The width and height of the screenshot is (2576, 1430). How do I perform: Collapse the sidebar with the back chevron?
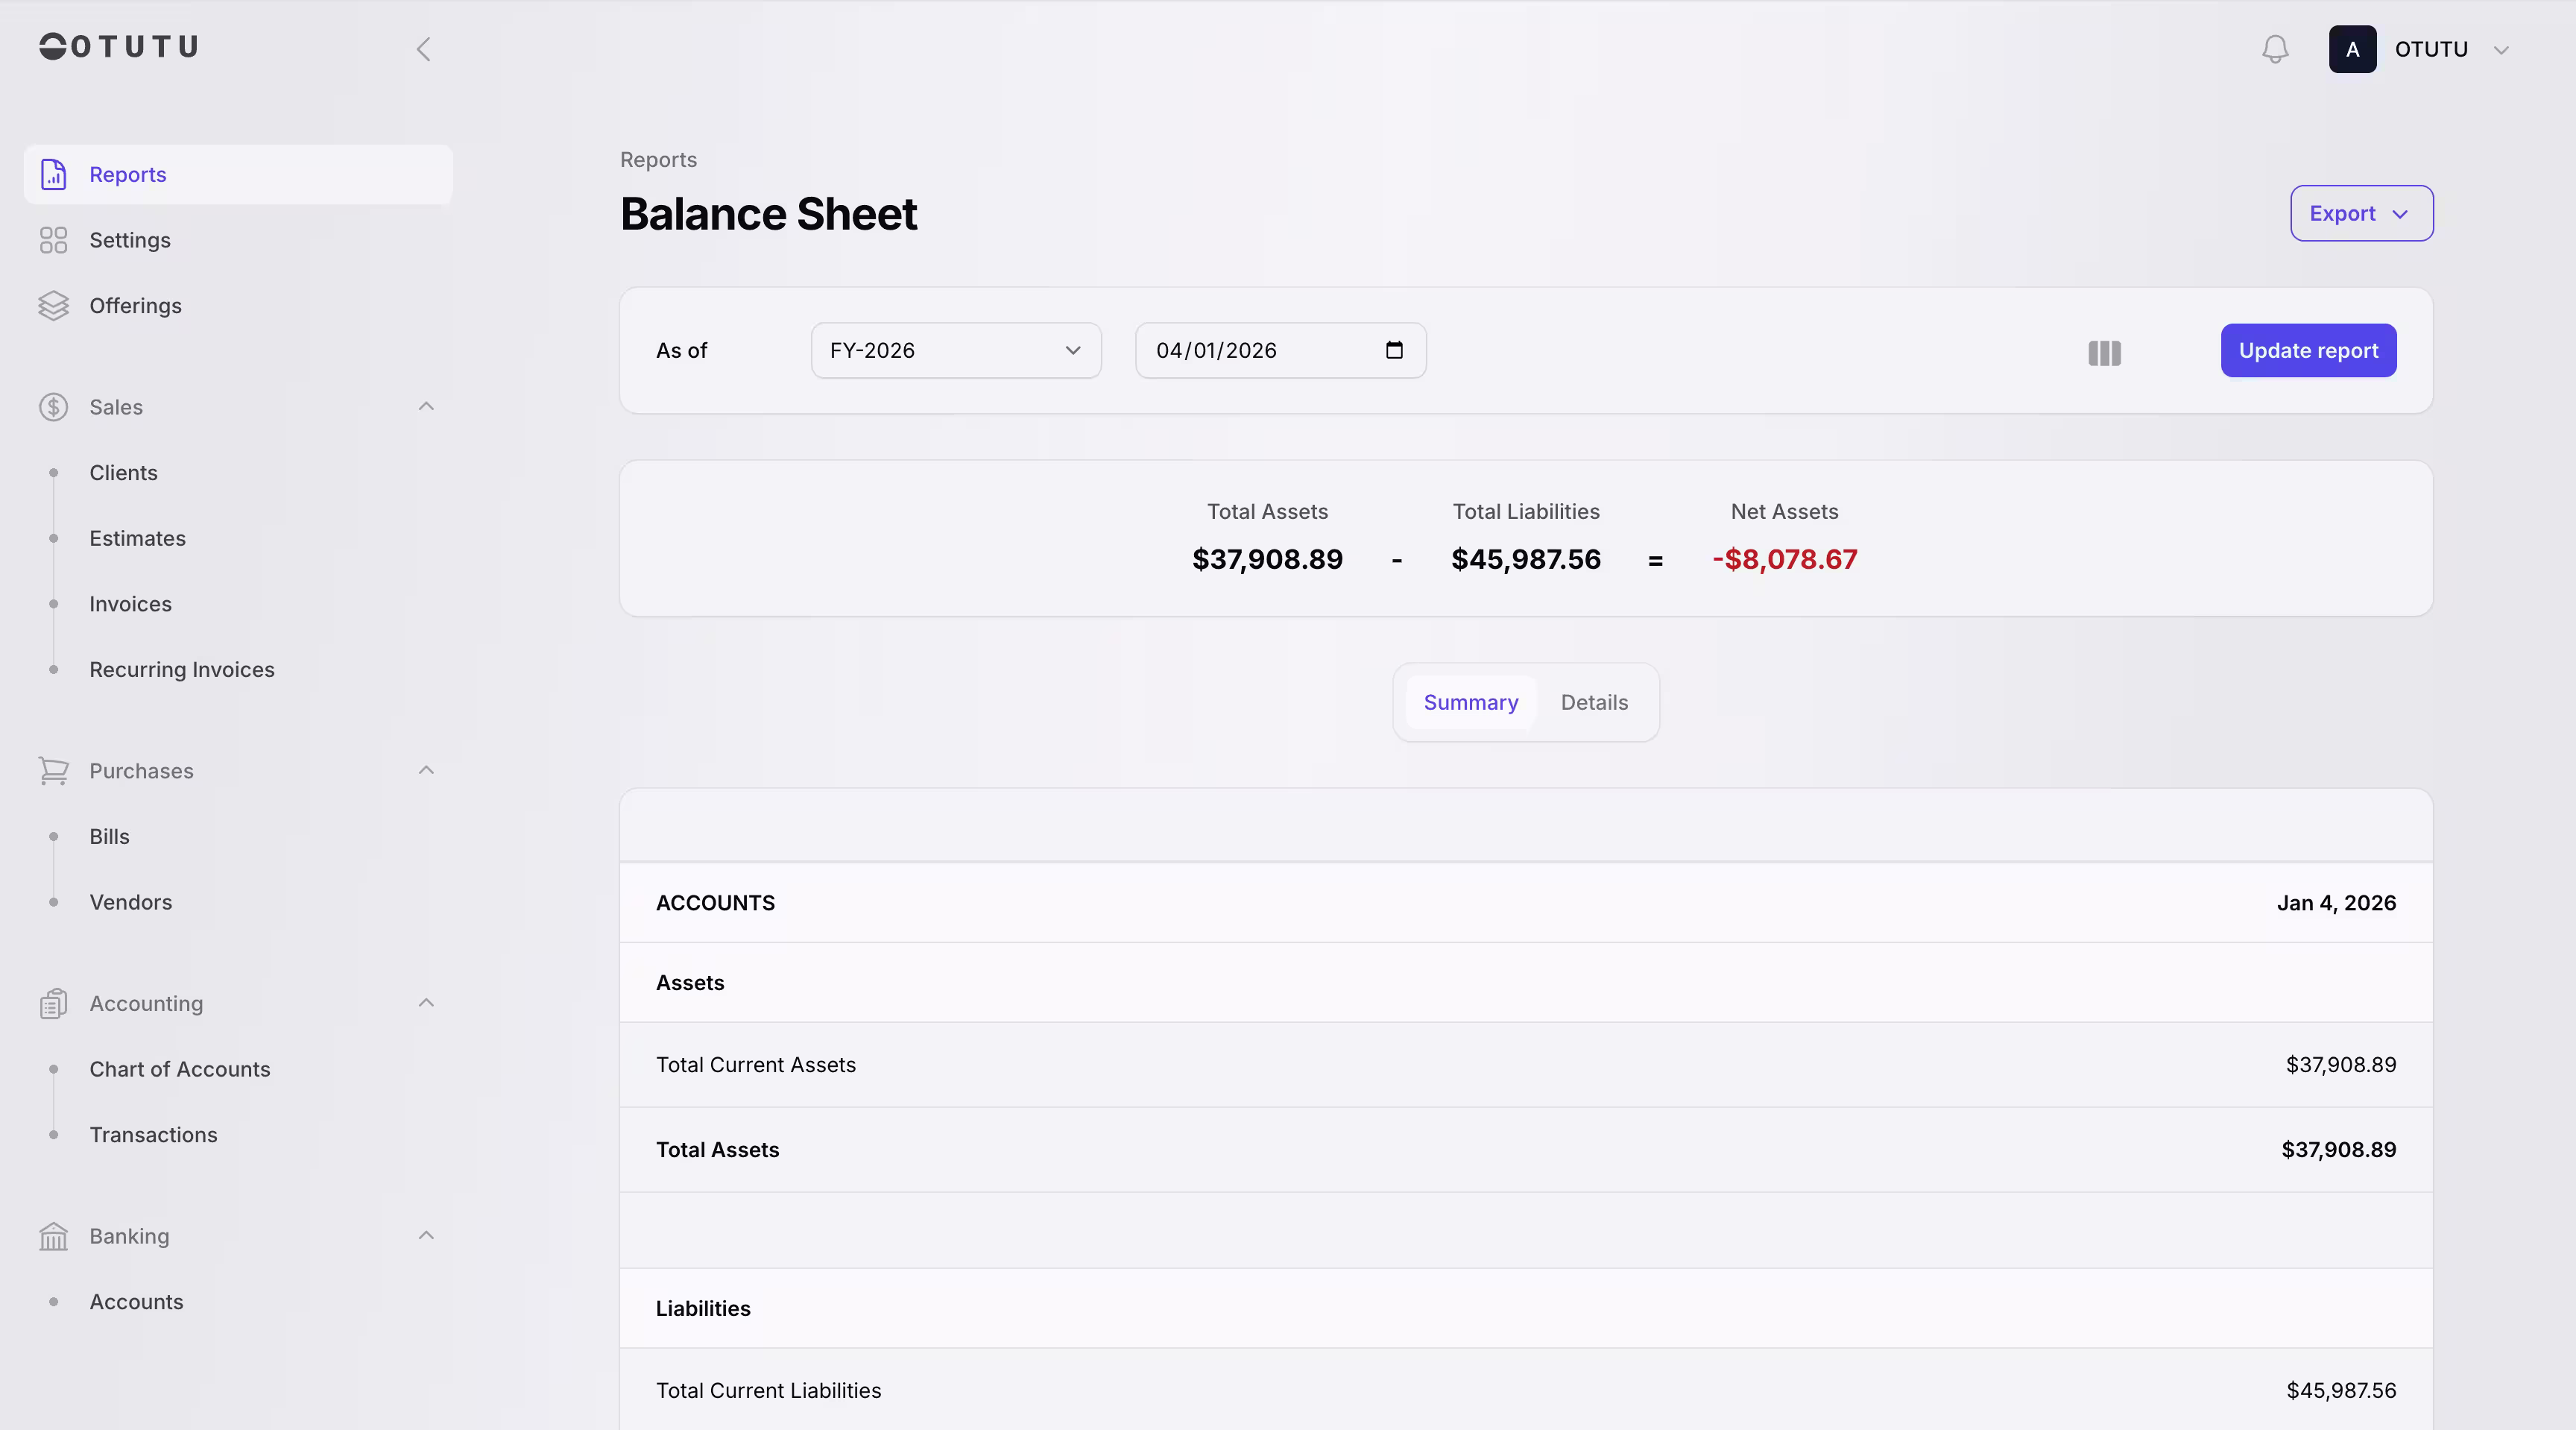pos(424,48)
